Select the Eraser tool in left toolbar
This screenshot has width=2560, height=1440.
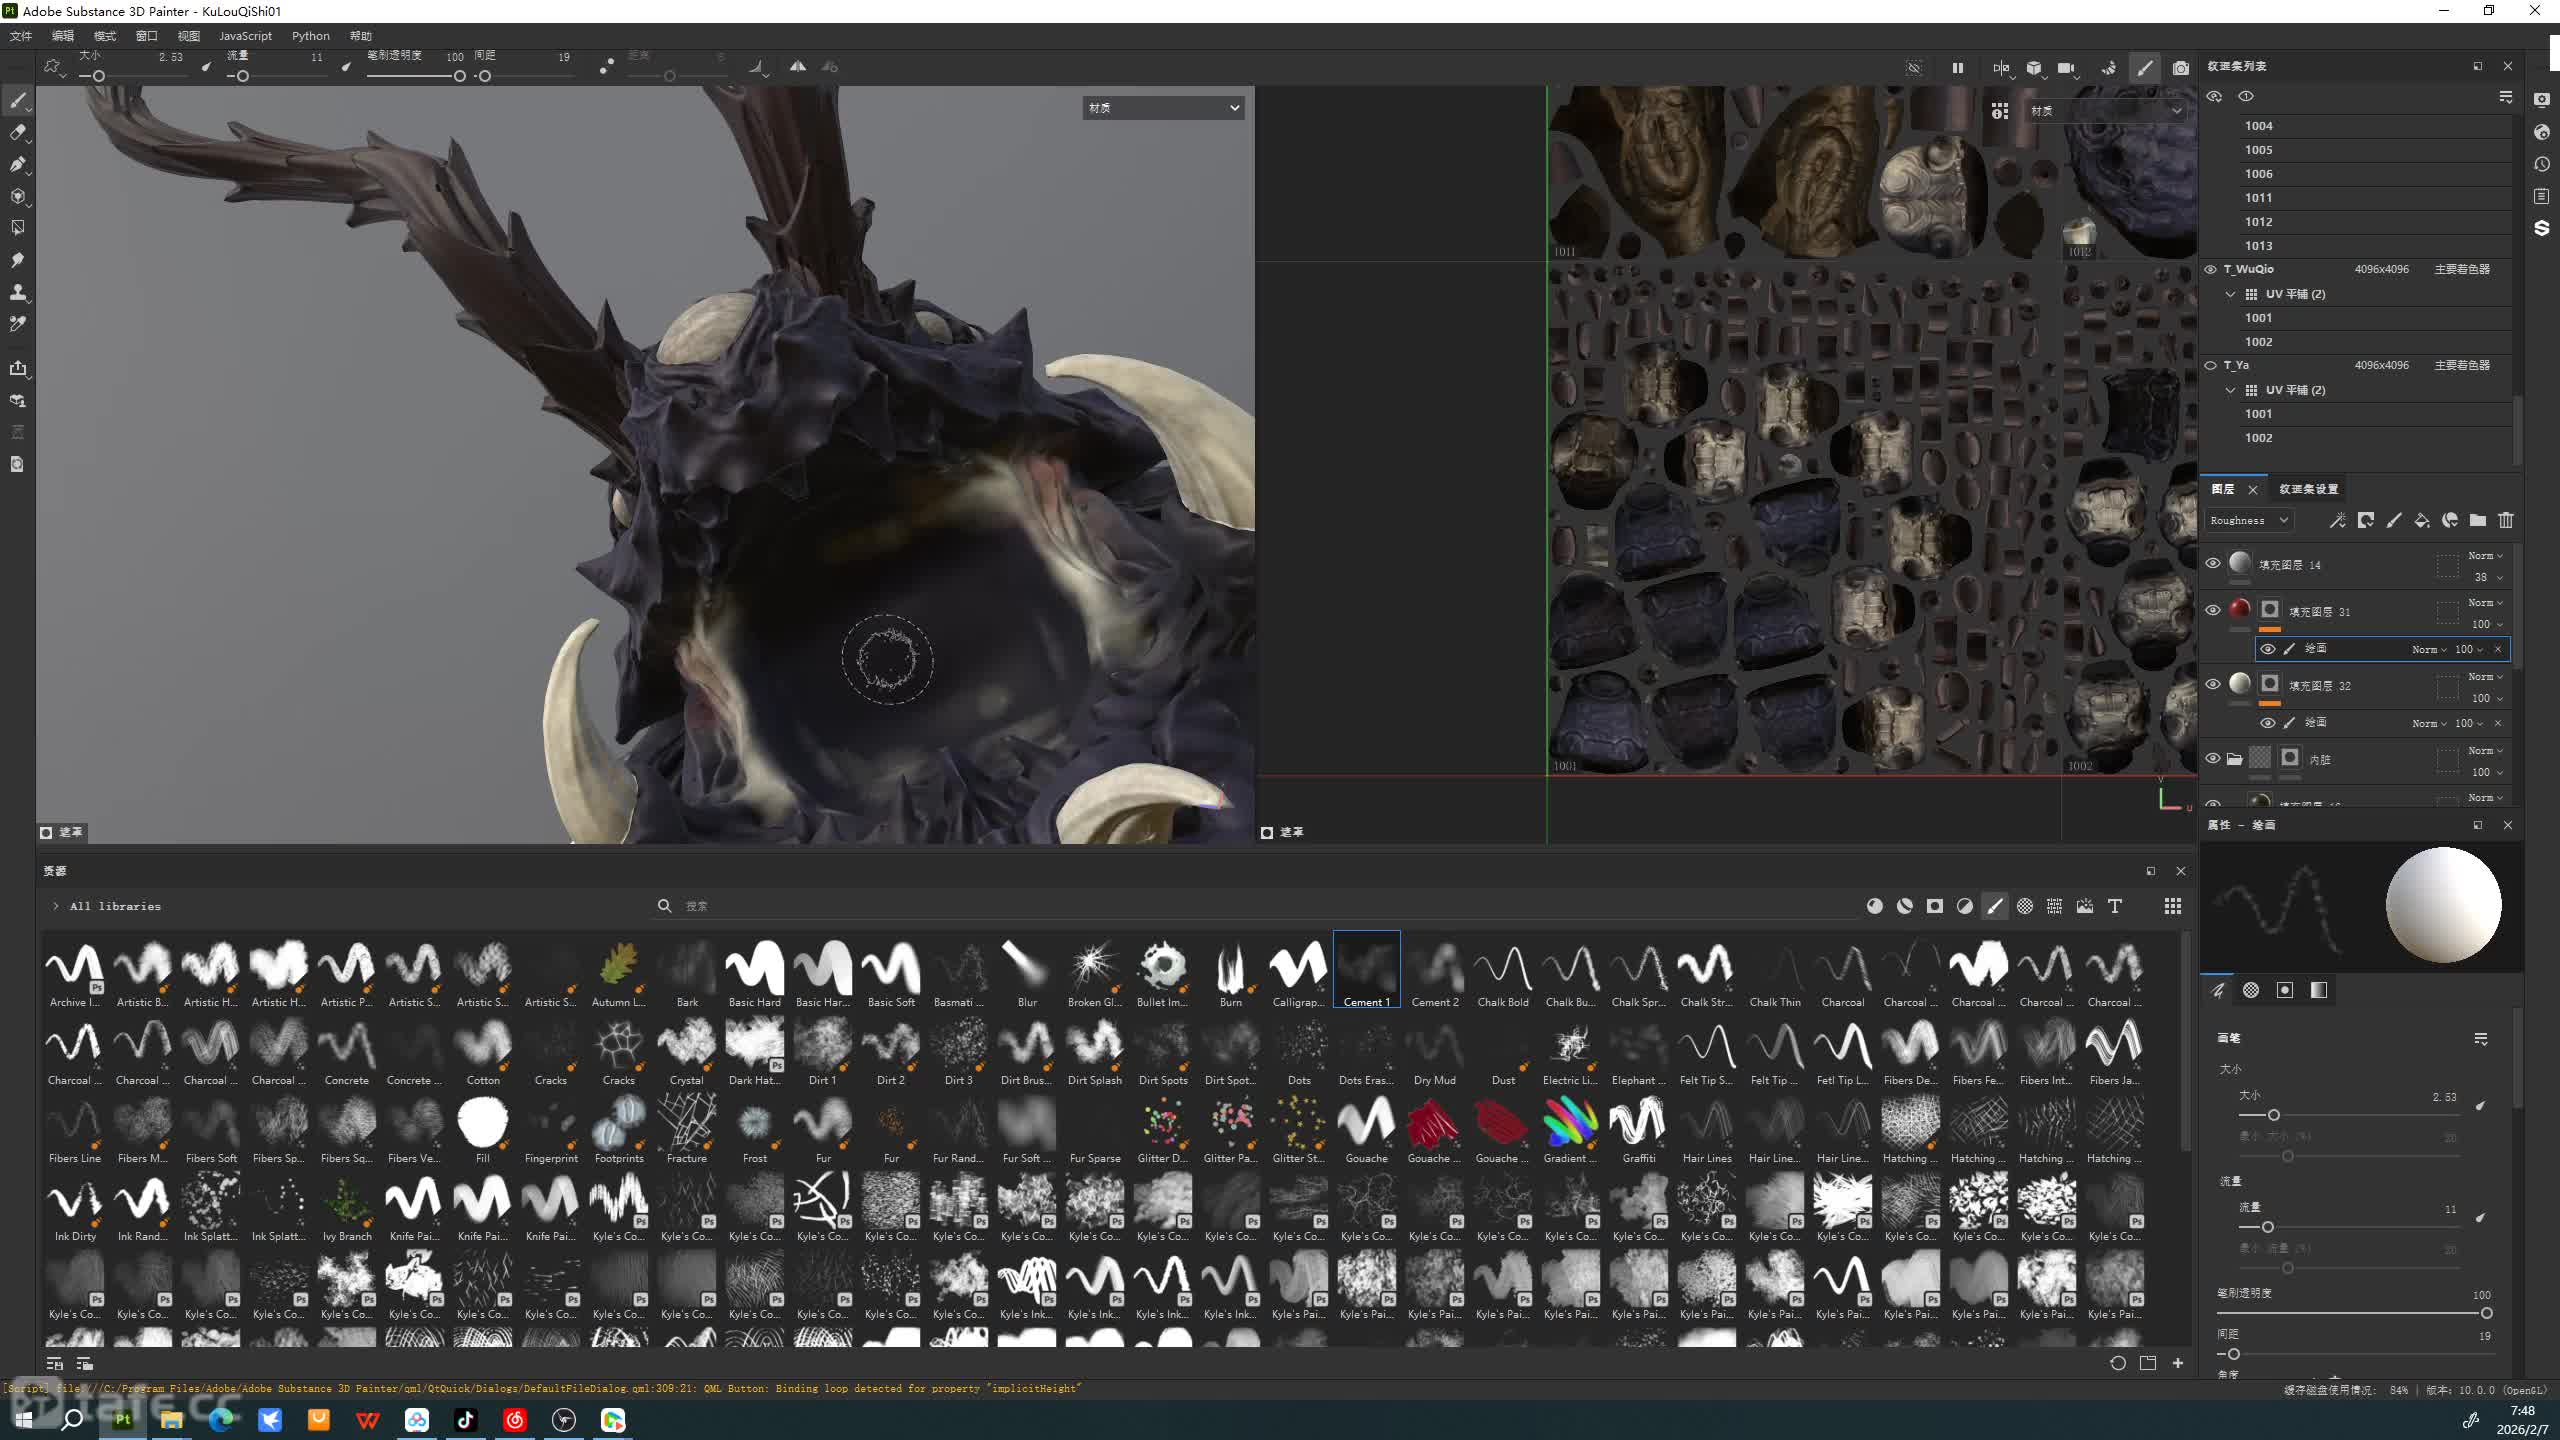[18, 133]
